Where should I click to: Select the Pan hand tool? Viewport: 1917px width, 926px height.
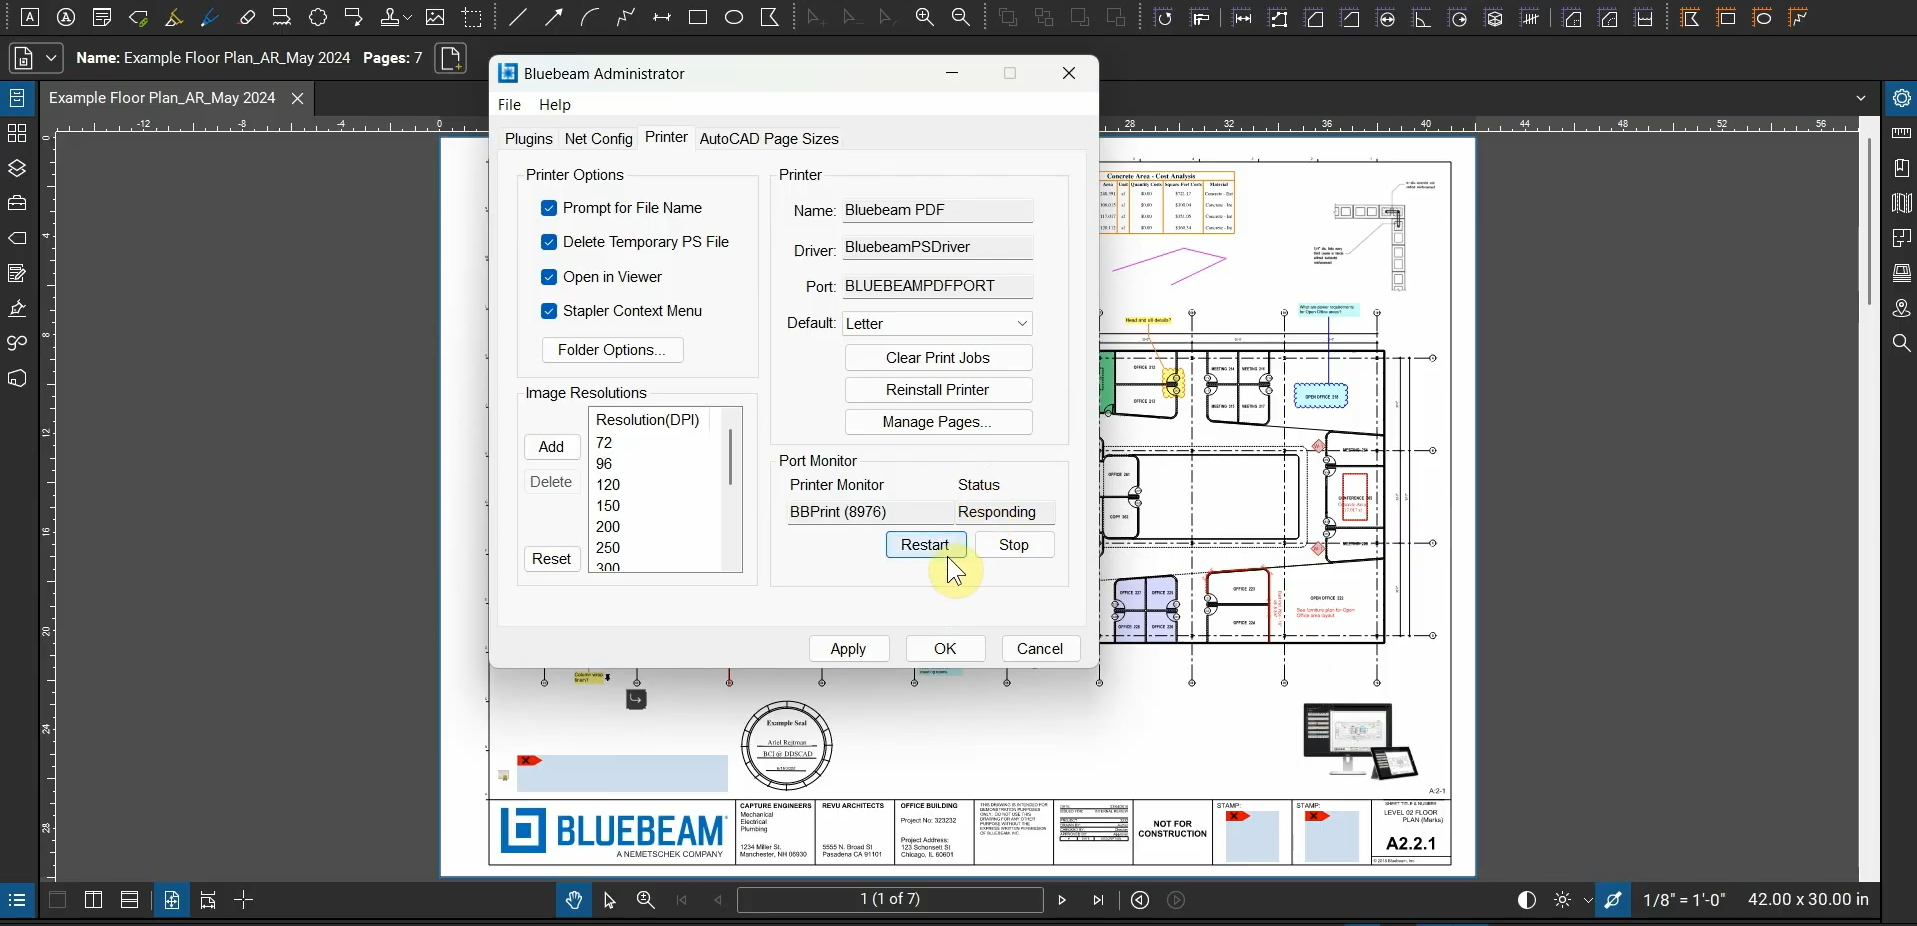[574, 901]
